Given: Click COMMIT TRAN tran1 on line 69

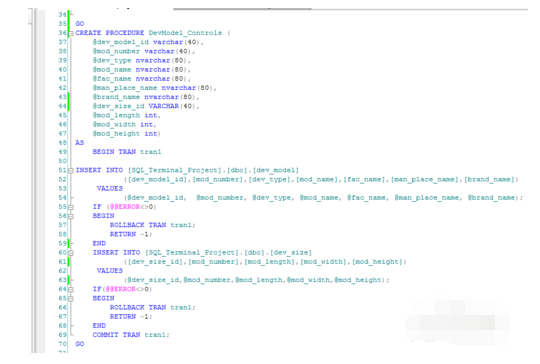Looking at the screenshot, I should click(x=129, y=335).
